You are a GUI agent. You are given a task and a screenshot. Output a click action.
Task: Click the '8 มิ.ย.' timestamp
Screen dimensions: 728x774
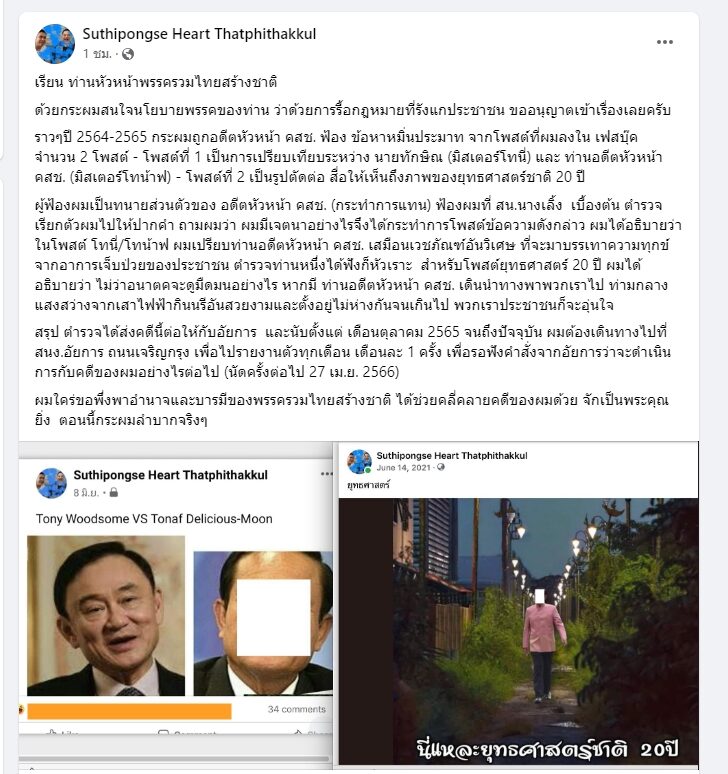[x=86, y=493]
